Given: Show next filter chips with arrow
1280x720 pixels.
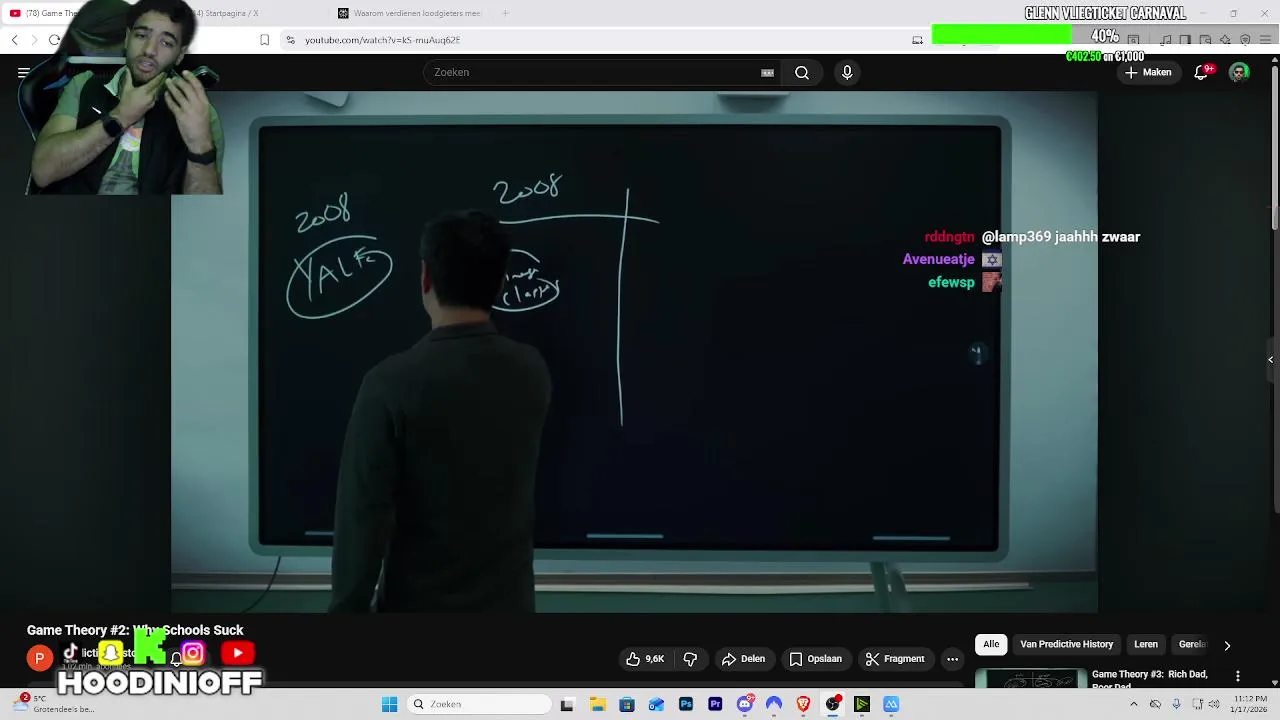Looking at the screenshot, I should tap(1227, 645).
